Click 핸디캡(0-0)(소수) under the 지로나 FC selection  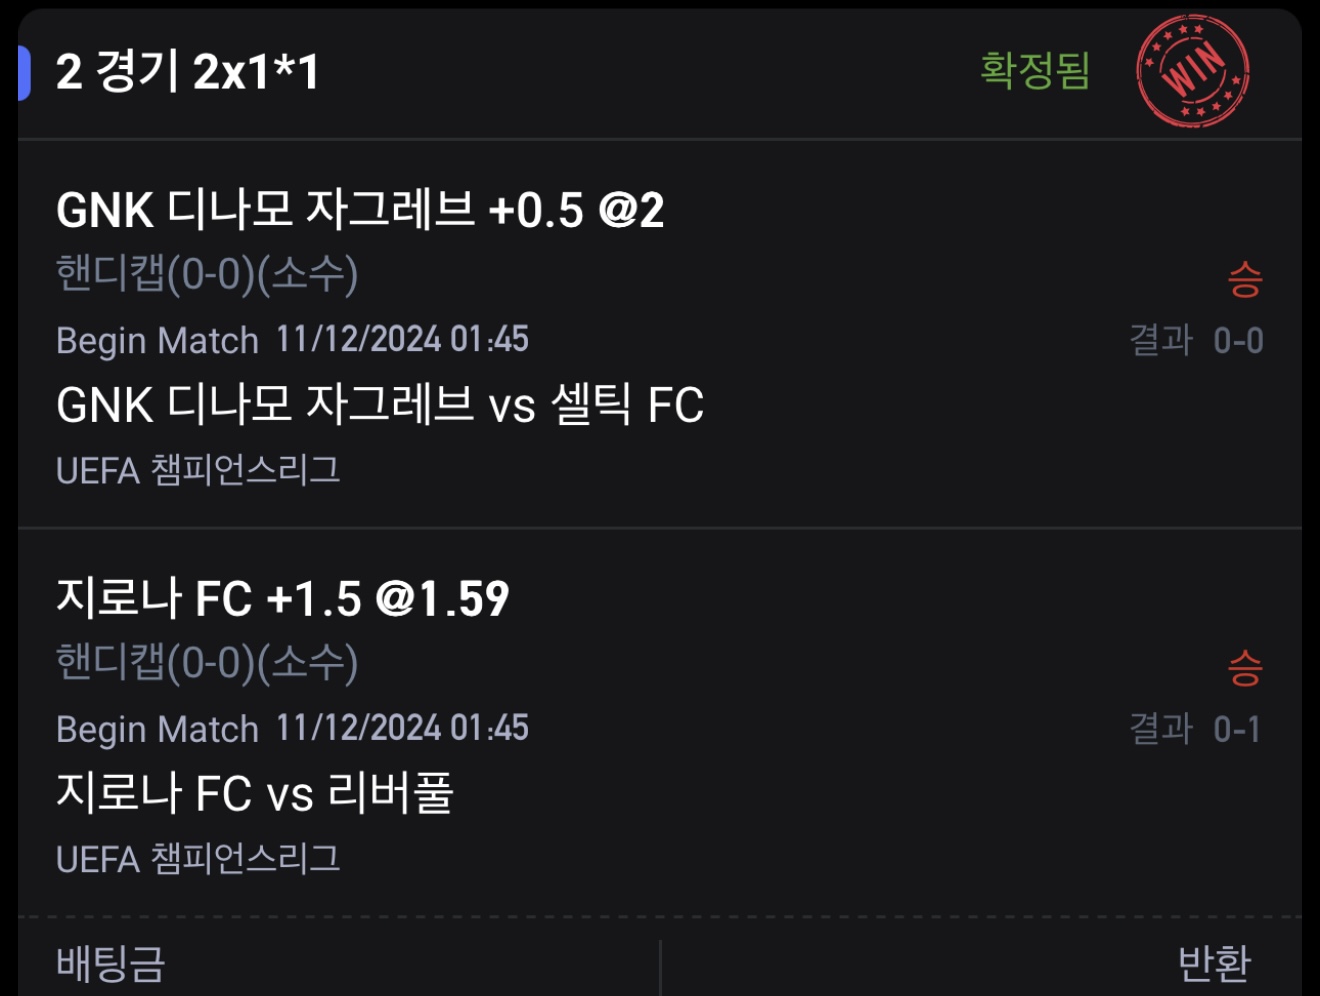pyautogui.click(x=207, y=662)
